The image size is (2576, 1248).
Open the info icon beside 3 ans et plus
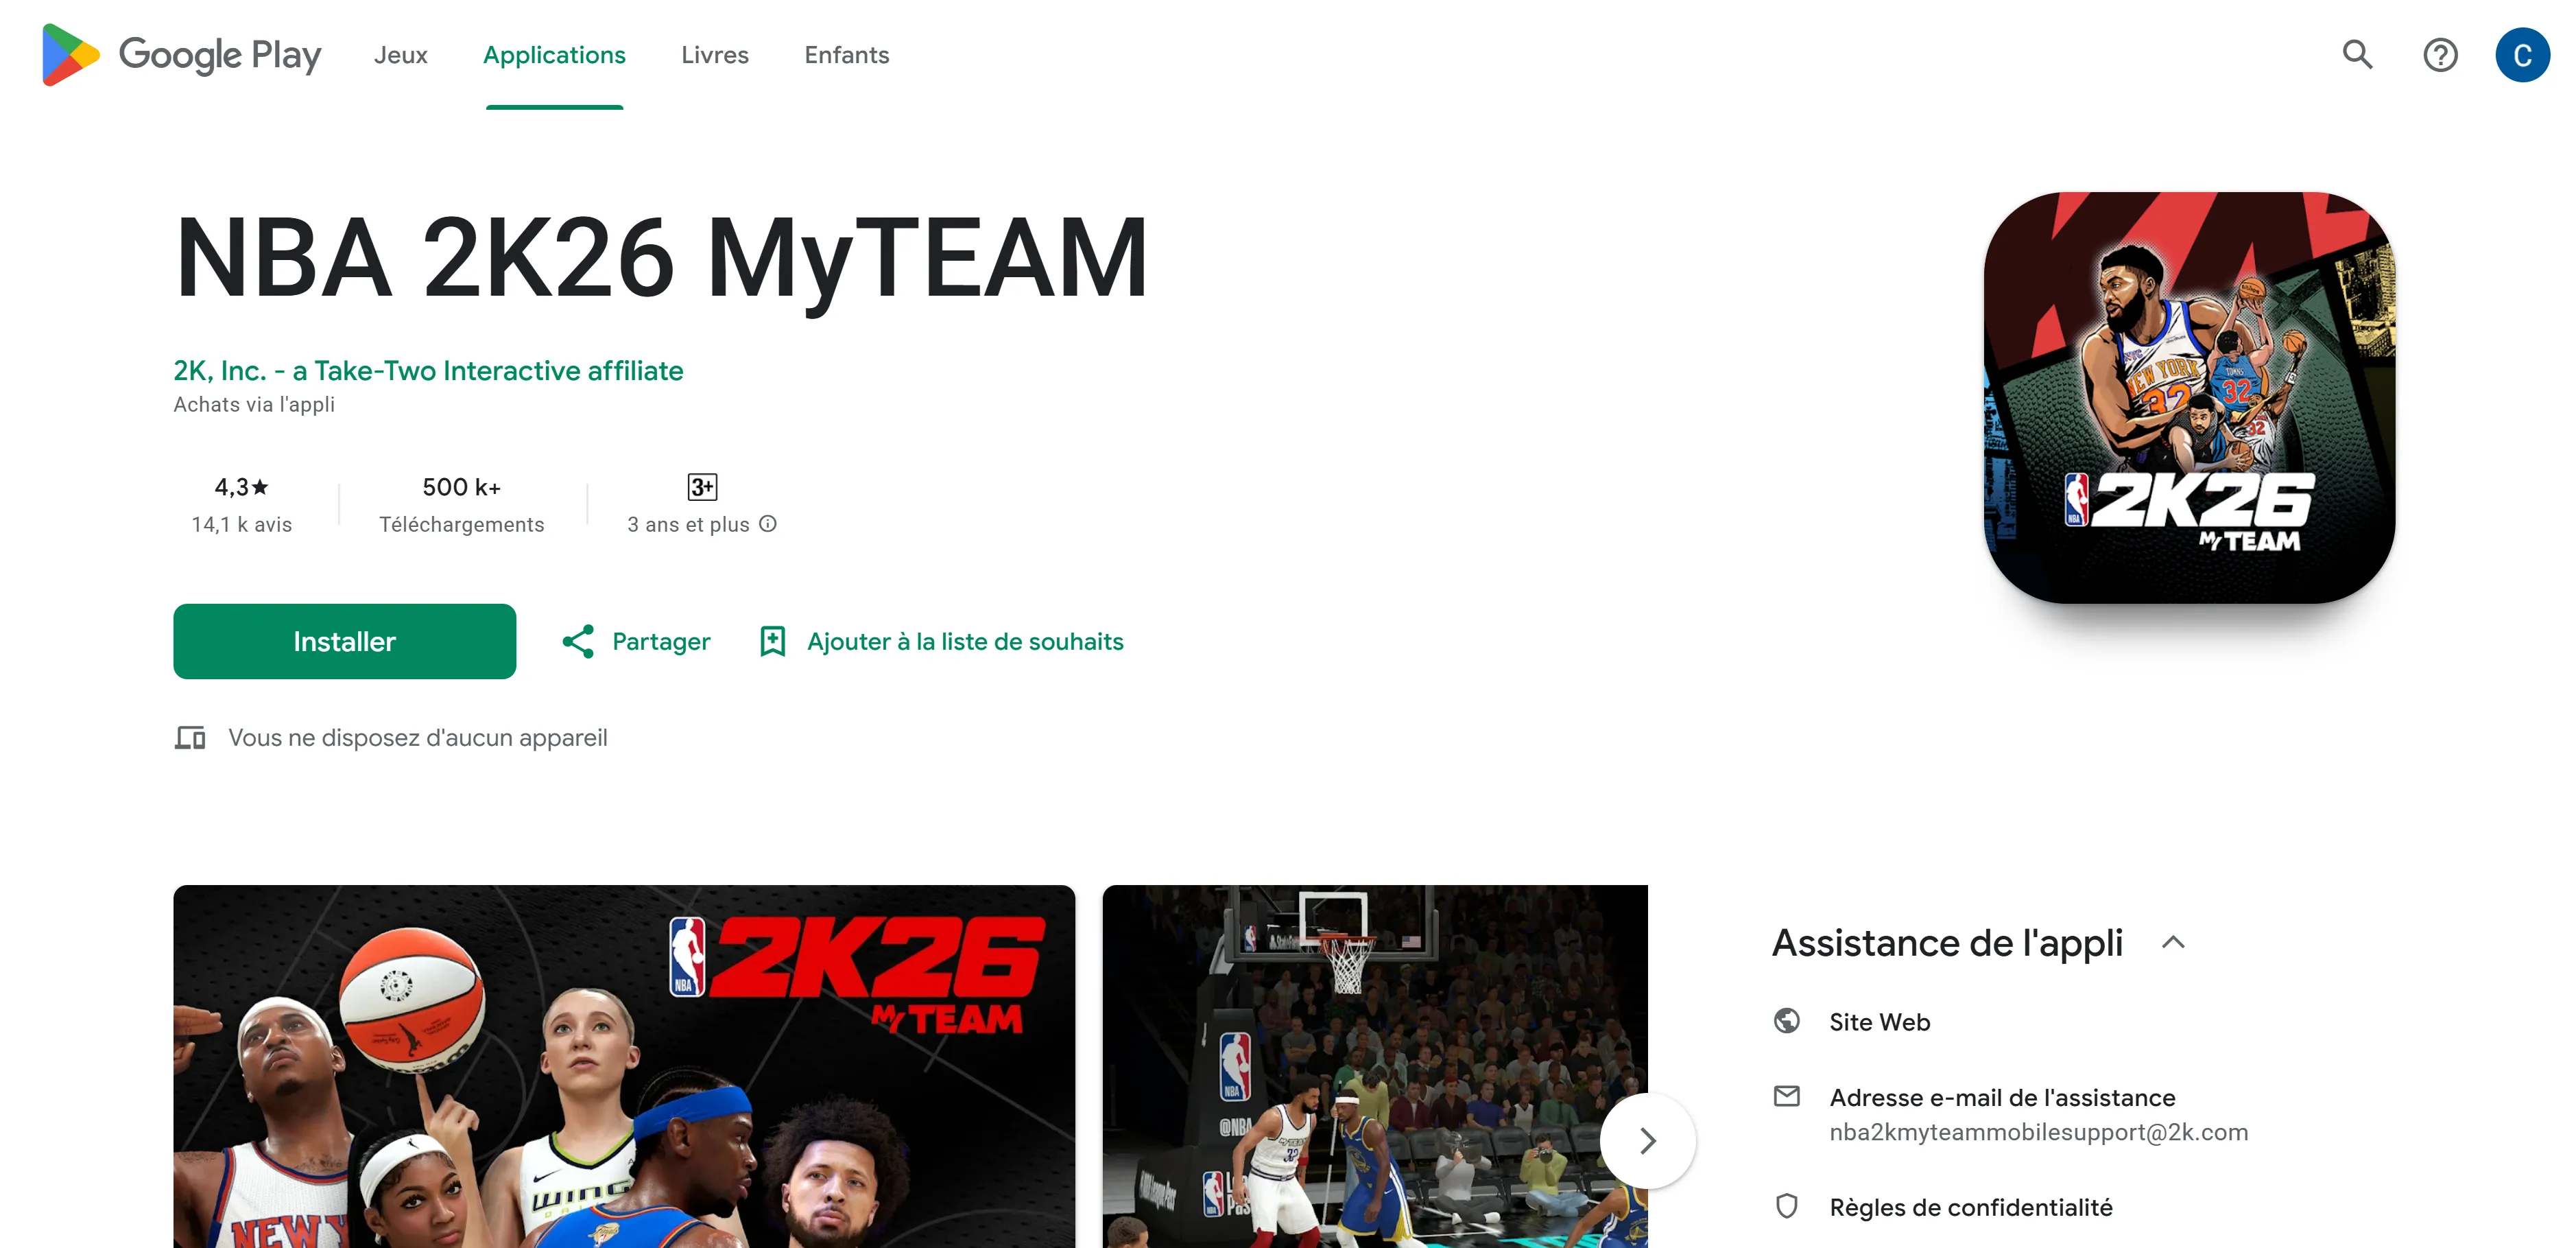coord(768,524)
